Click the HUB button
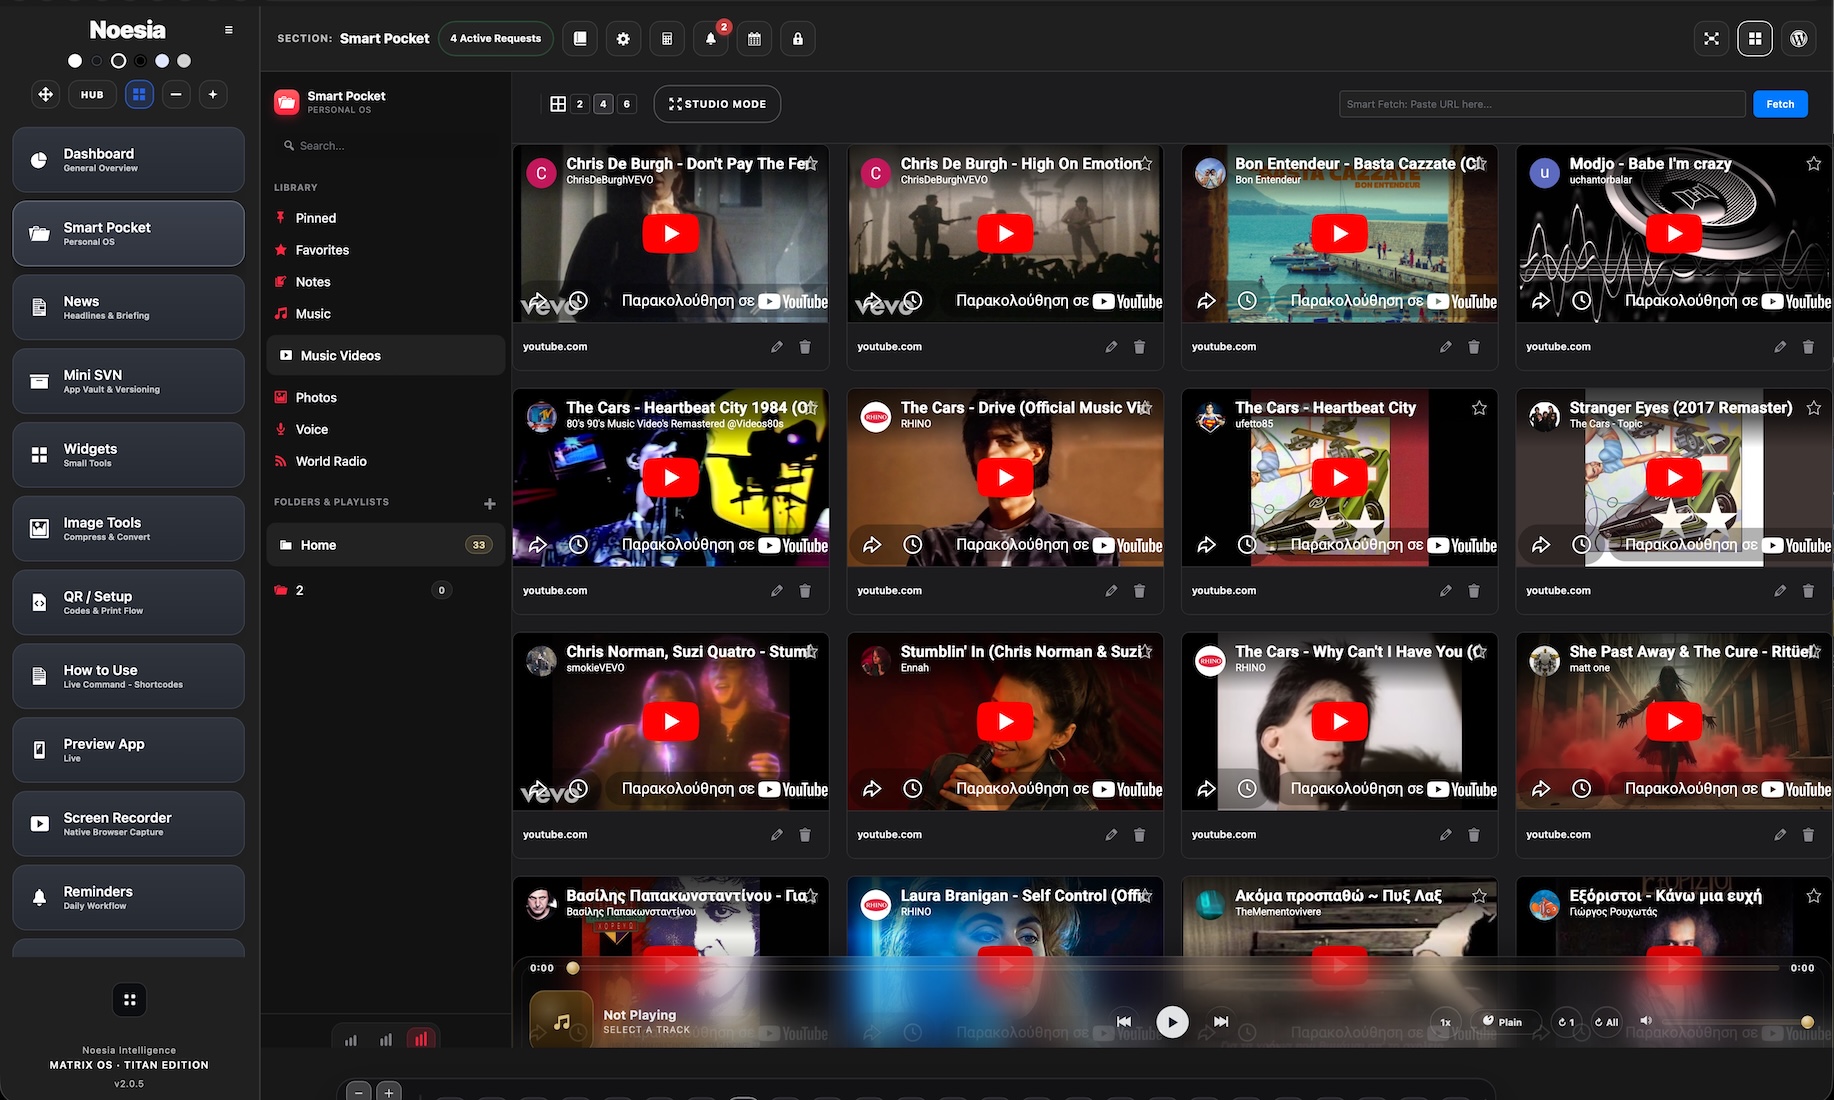1834x1100 pixels. [x=92, y=95]
